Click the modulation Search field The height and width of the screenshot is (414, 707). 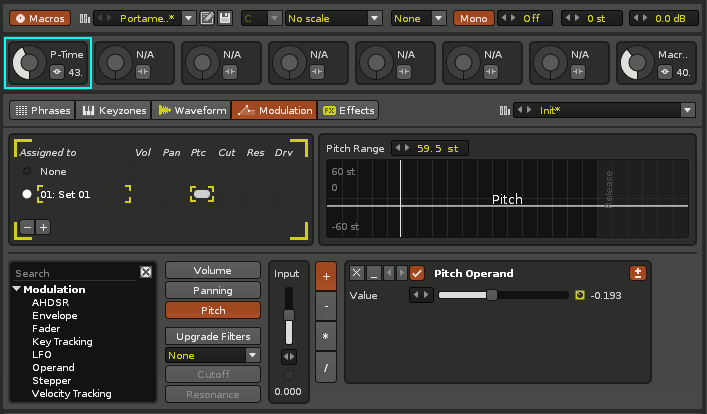[x=76, y=273]
